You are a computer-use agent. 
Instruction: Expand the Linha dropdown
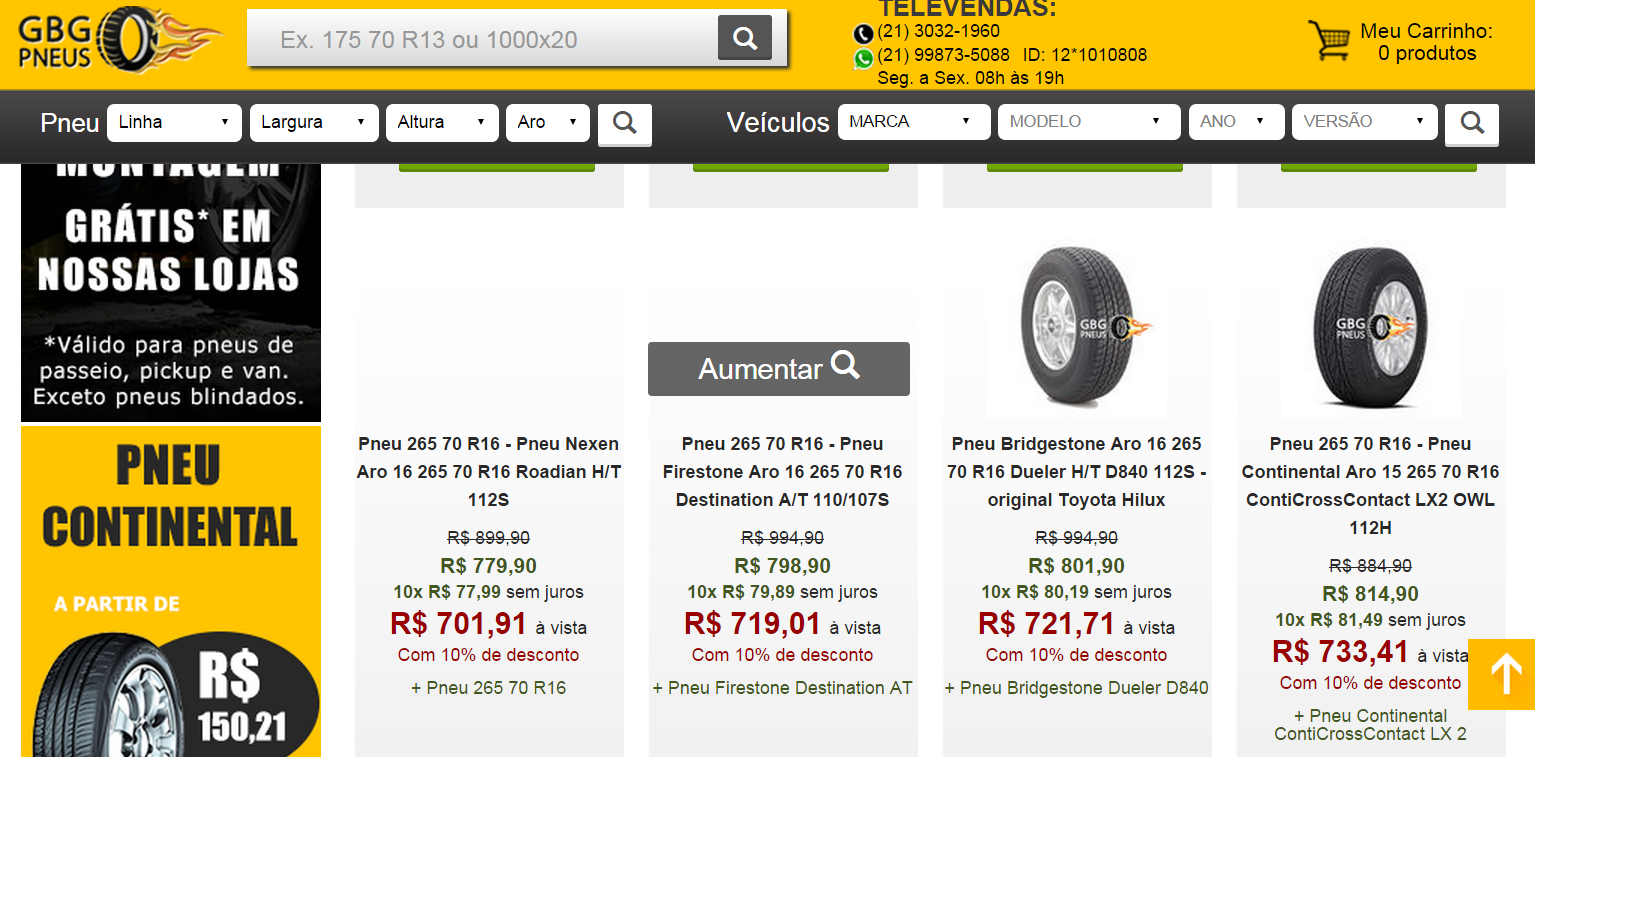tap(174, 122)
